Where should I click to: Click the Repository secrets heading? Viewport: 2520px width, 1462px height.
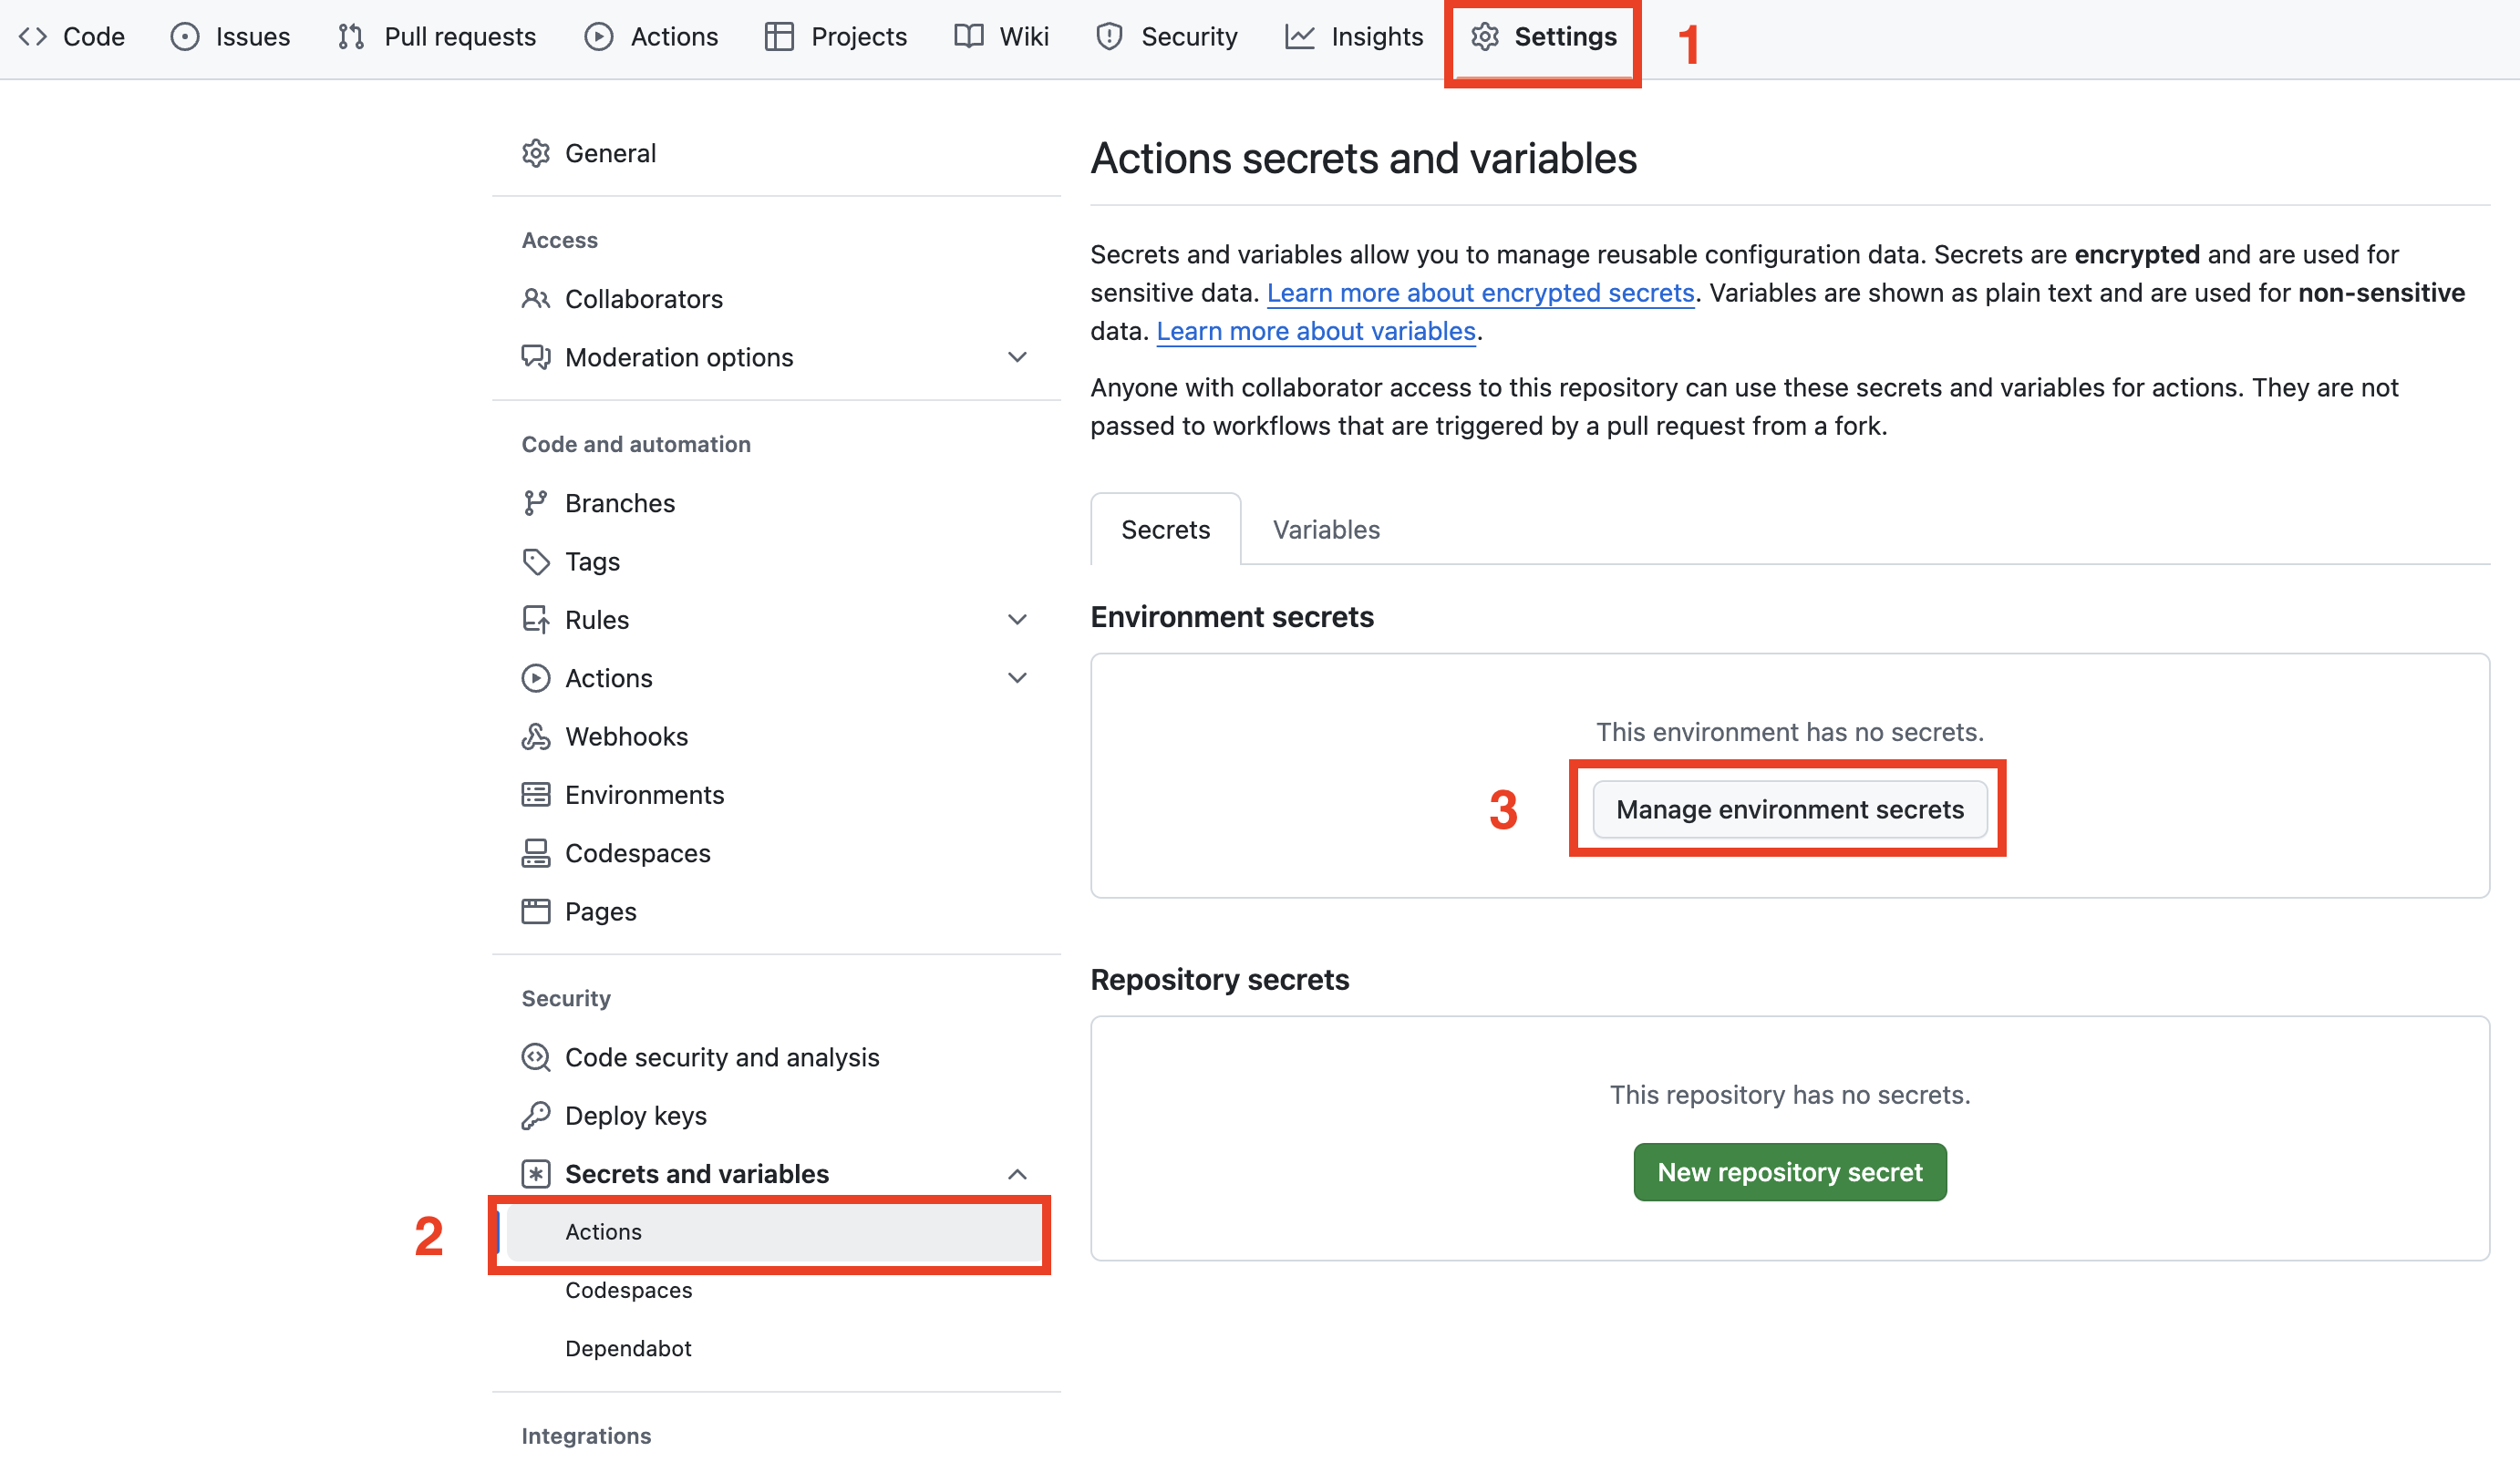pyautogui.click(x=1220, y=979)
